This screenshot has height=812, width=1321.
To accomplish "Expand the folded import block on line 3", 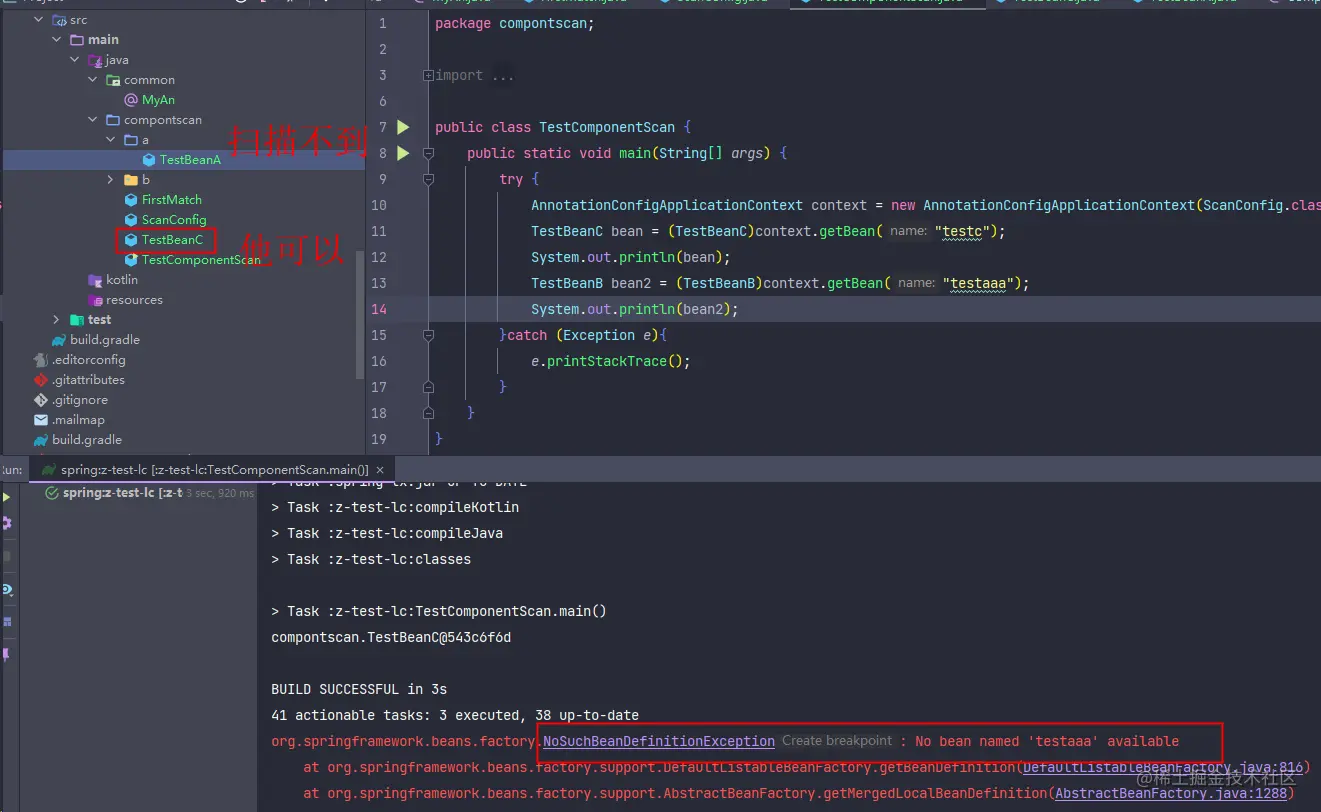I will point(428,75).
